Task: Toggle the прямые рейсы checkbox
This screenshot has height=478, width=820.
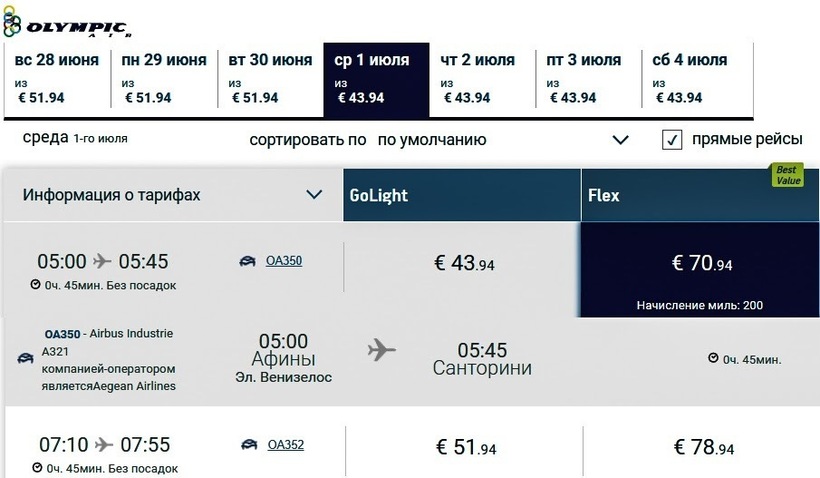Action: [x=672, y=140]
